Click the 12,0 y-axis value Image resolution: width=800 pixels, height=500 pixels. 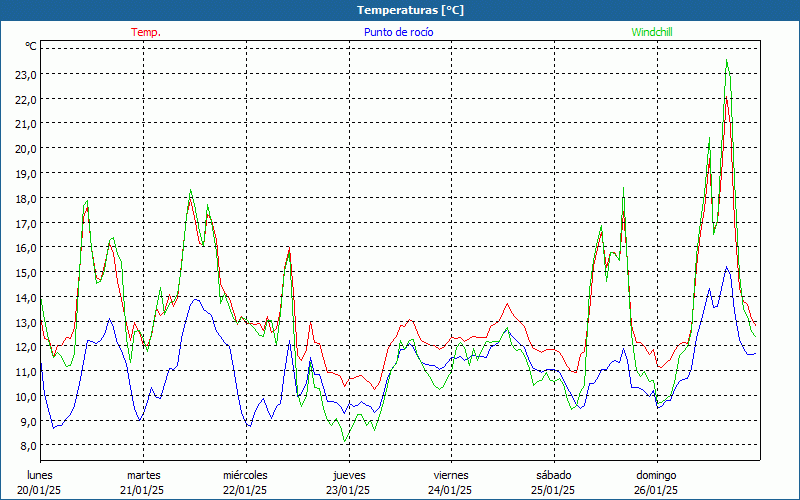click(26, 347)
